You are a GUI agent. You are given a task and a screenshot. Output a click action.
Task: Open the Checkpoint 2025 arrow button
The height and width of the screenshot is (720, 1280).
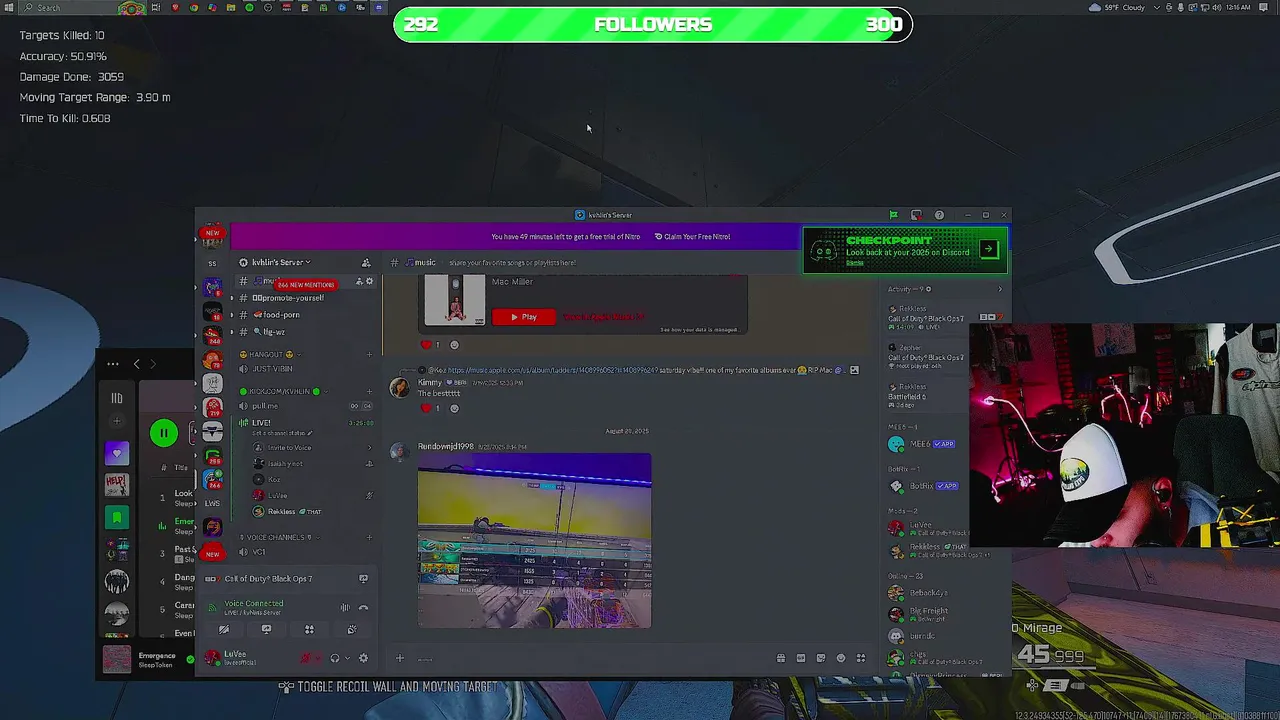988,250
